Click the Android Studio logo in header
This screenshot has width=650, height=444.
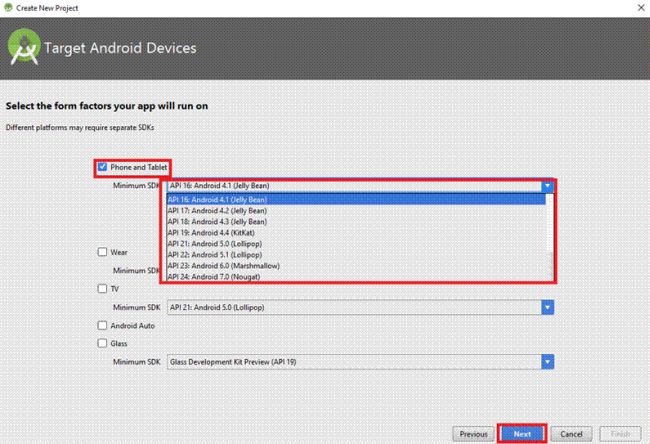coord(24,47)
